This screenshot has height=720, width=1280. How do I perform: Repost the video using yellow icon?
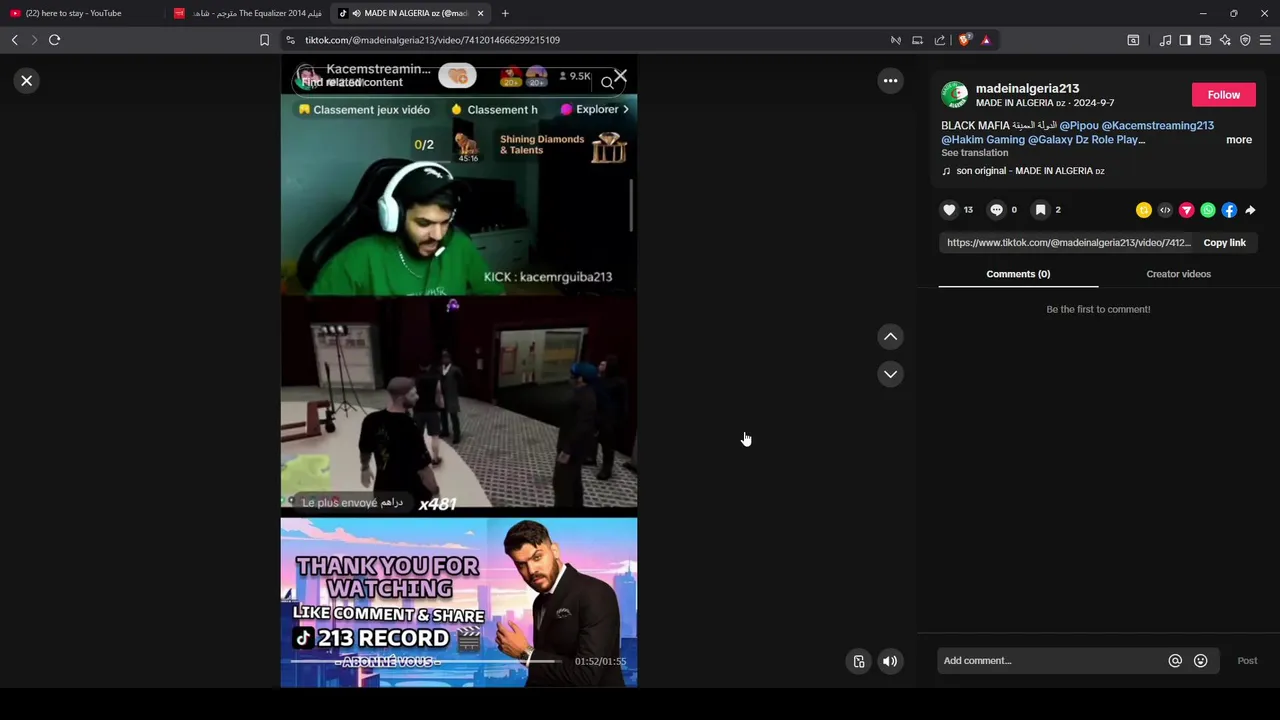tap(1144, 210)
